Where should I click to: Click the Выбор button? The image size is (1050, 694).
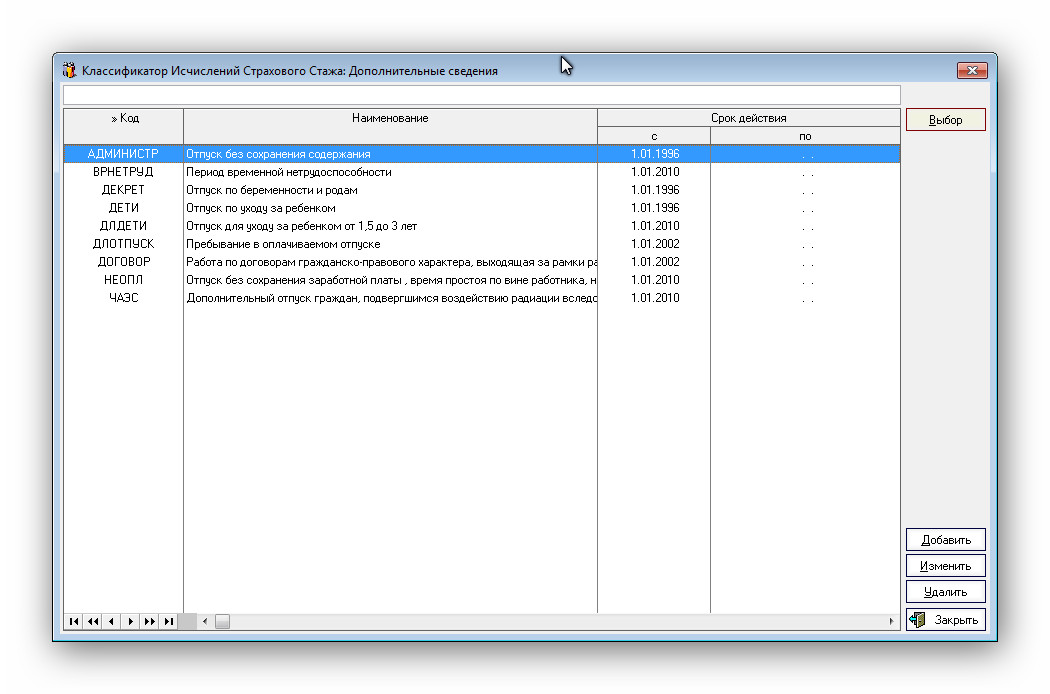(x=945, y=120)
